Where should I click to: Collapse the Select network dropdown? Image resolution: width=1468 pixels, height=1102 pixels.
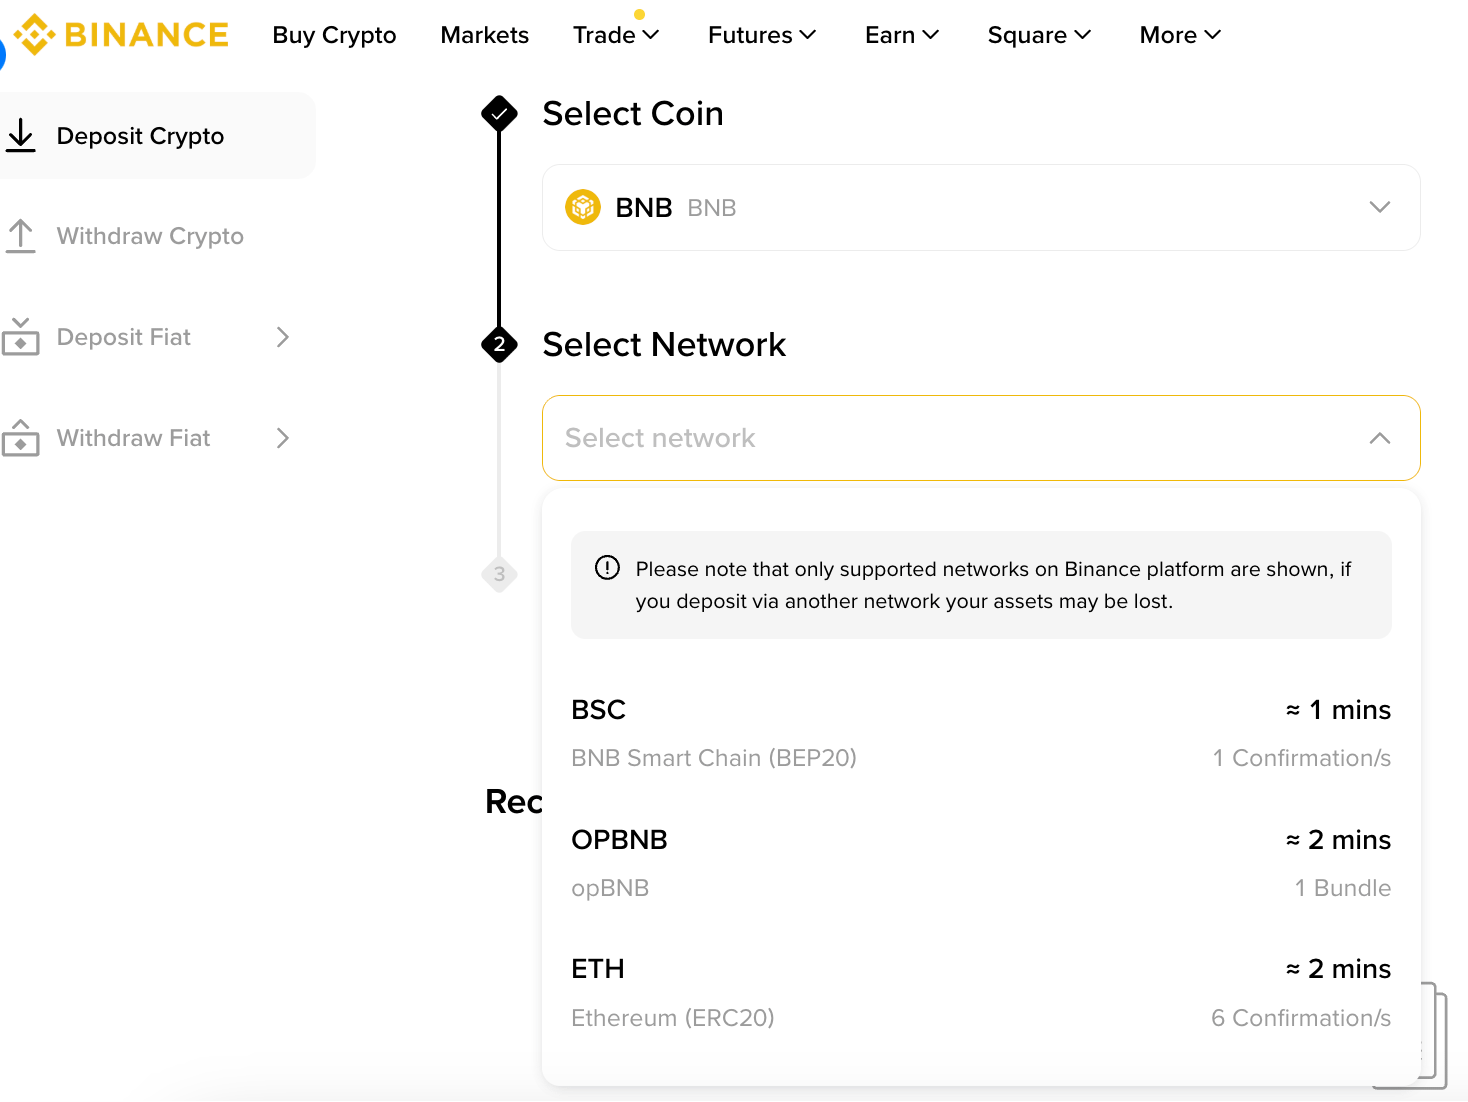coord(1380,438)
